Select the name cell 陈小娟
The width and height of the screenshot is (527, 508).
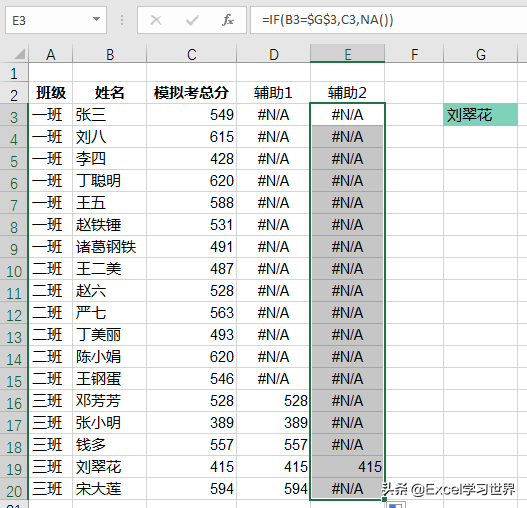tap(110, 357)
